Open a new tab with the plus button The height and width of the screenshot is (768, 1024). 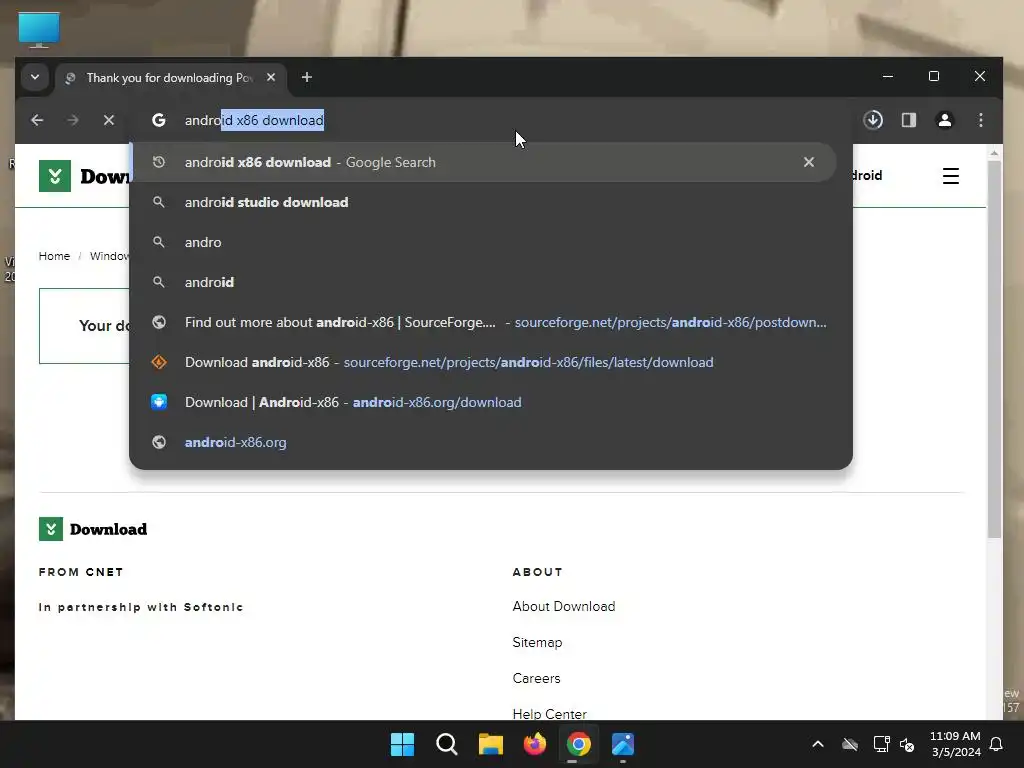[306, 77]
